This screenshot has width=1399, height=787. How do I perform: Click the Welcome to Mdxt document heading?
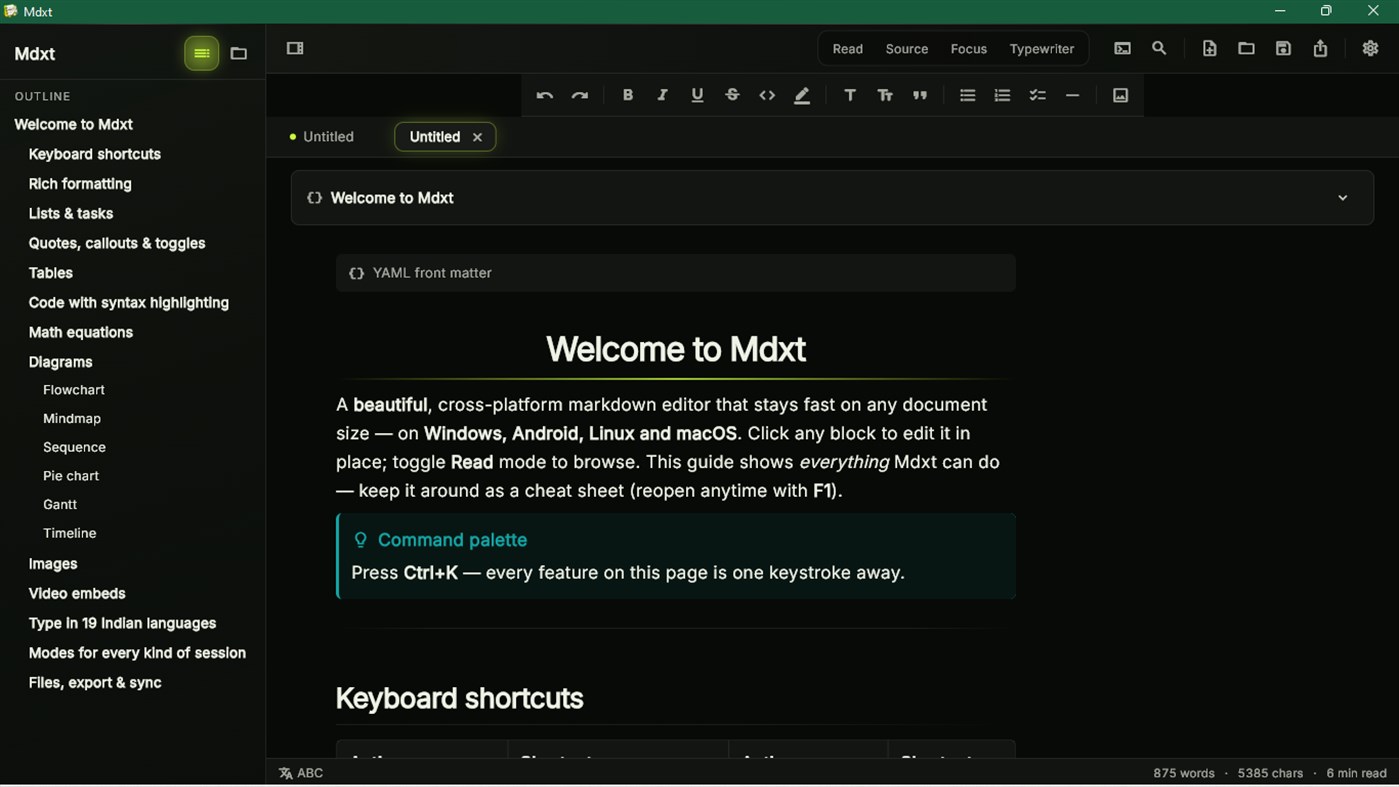676,349
